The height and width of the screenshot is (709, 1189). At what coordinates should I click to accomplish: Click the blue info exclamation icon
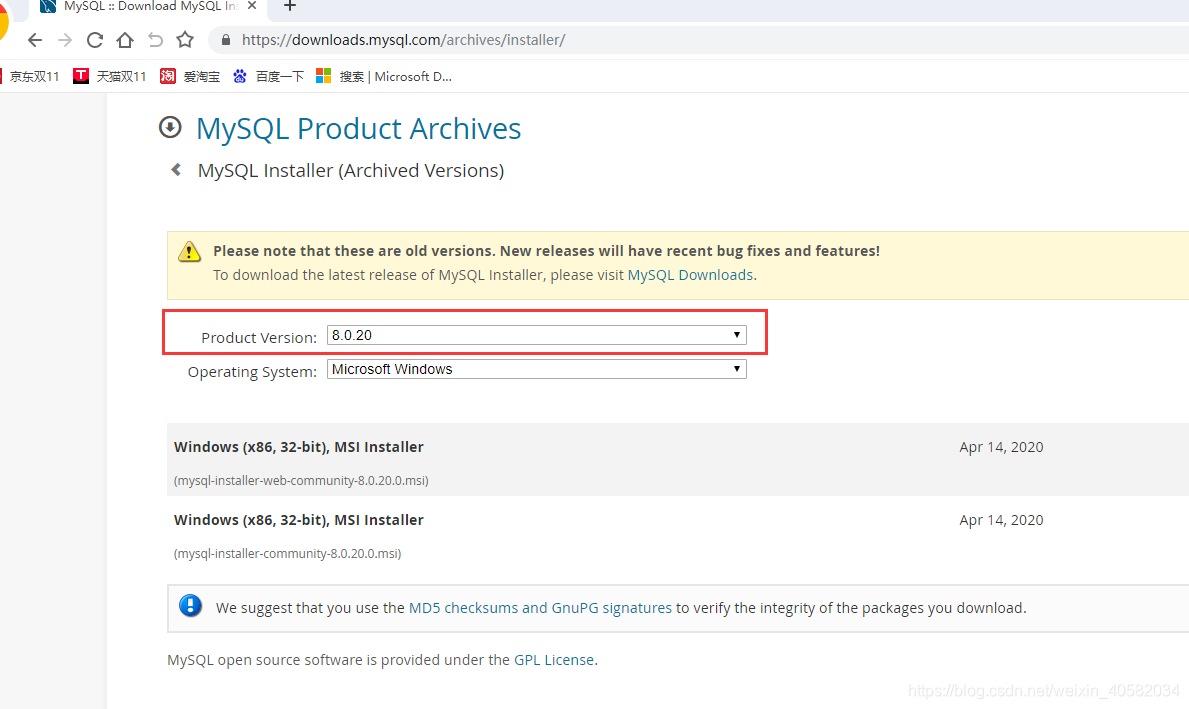(190, 605)
